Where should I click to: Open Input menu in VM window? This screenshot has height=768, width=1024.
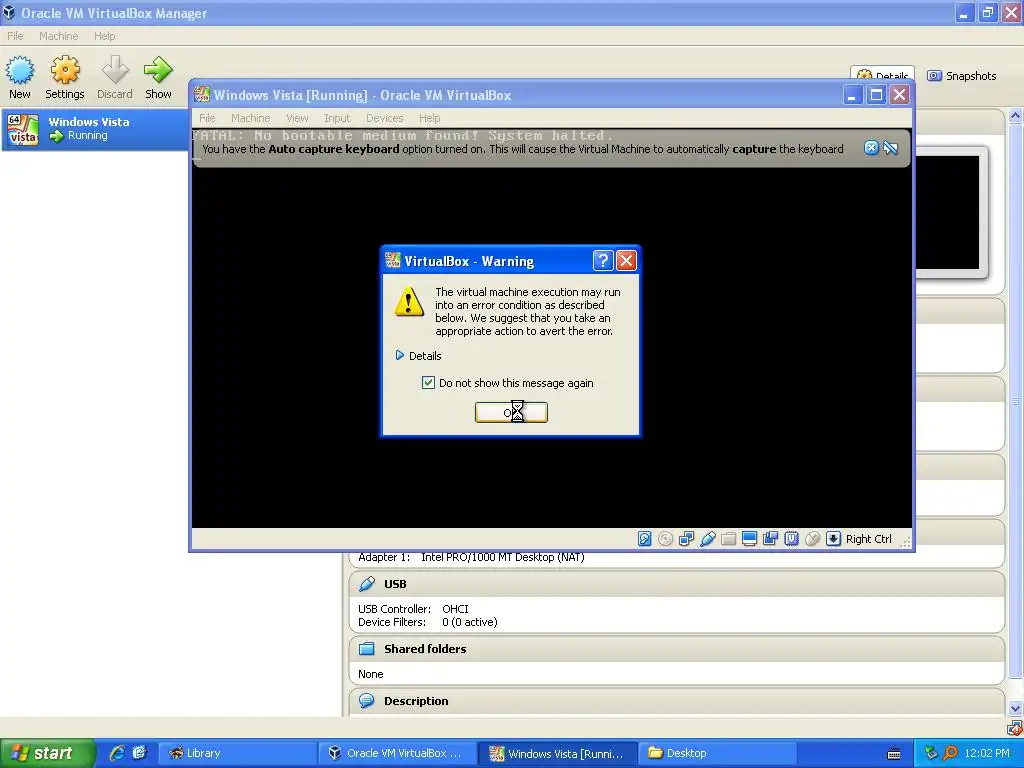coord(337,118)
